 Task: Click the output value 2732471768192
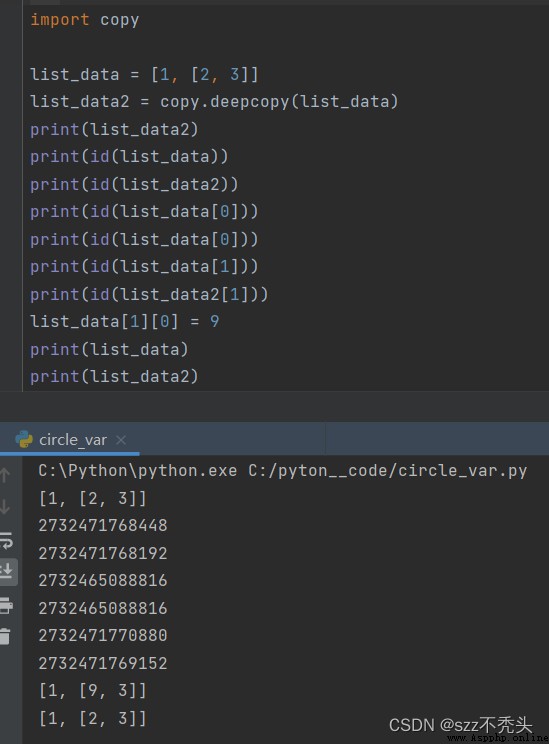(x=102, y=553)
